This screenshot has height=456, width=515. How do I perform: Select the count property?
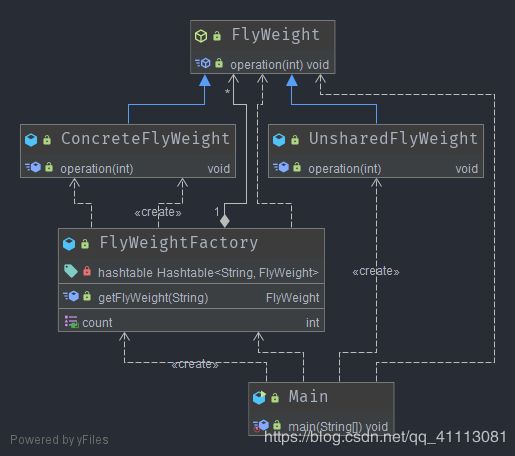click(x=97, y=323)
